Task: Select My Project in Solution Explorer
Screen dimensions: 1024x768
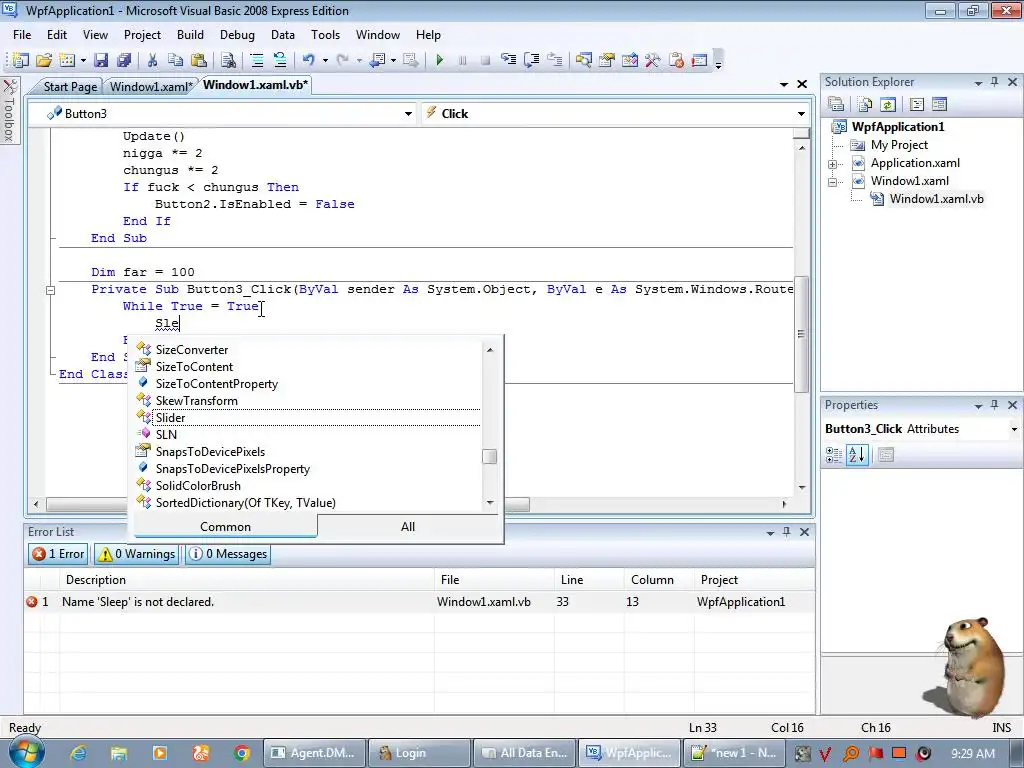Action: [899, 145]
